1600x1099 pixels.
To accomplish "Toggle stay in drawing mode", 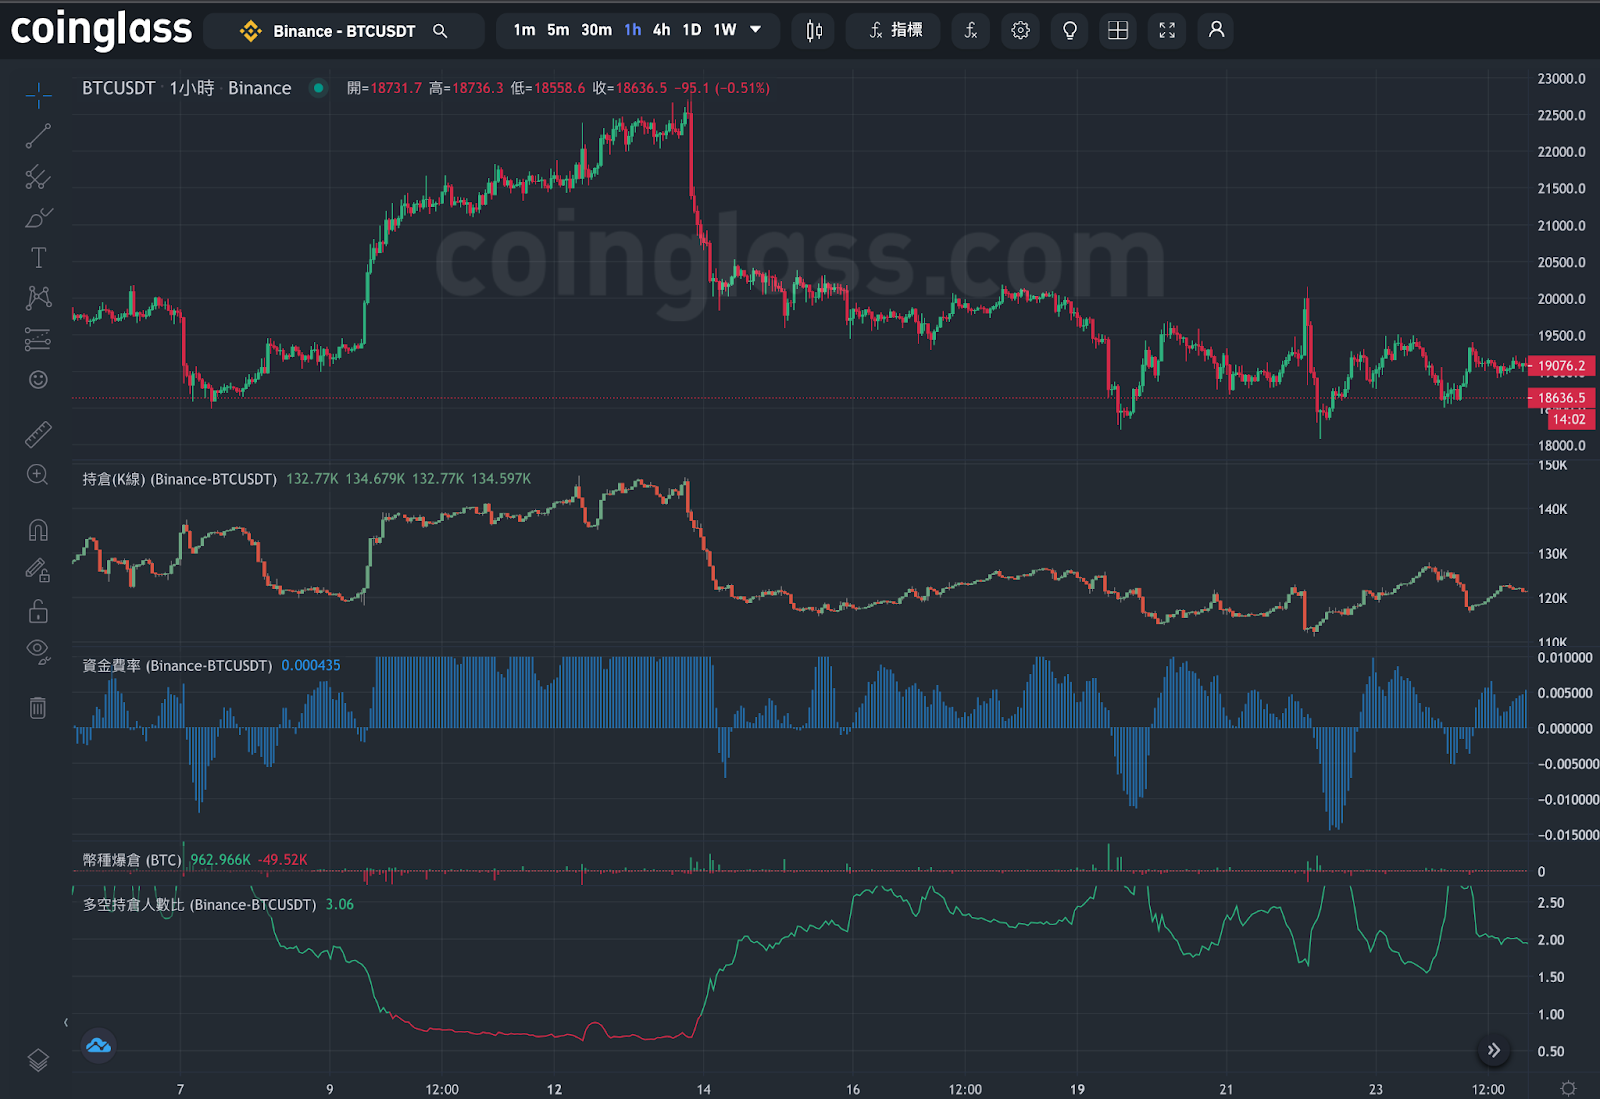I will click(x=38, y=570).
